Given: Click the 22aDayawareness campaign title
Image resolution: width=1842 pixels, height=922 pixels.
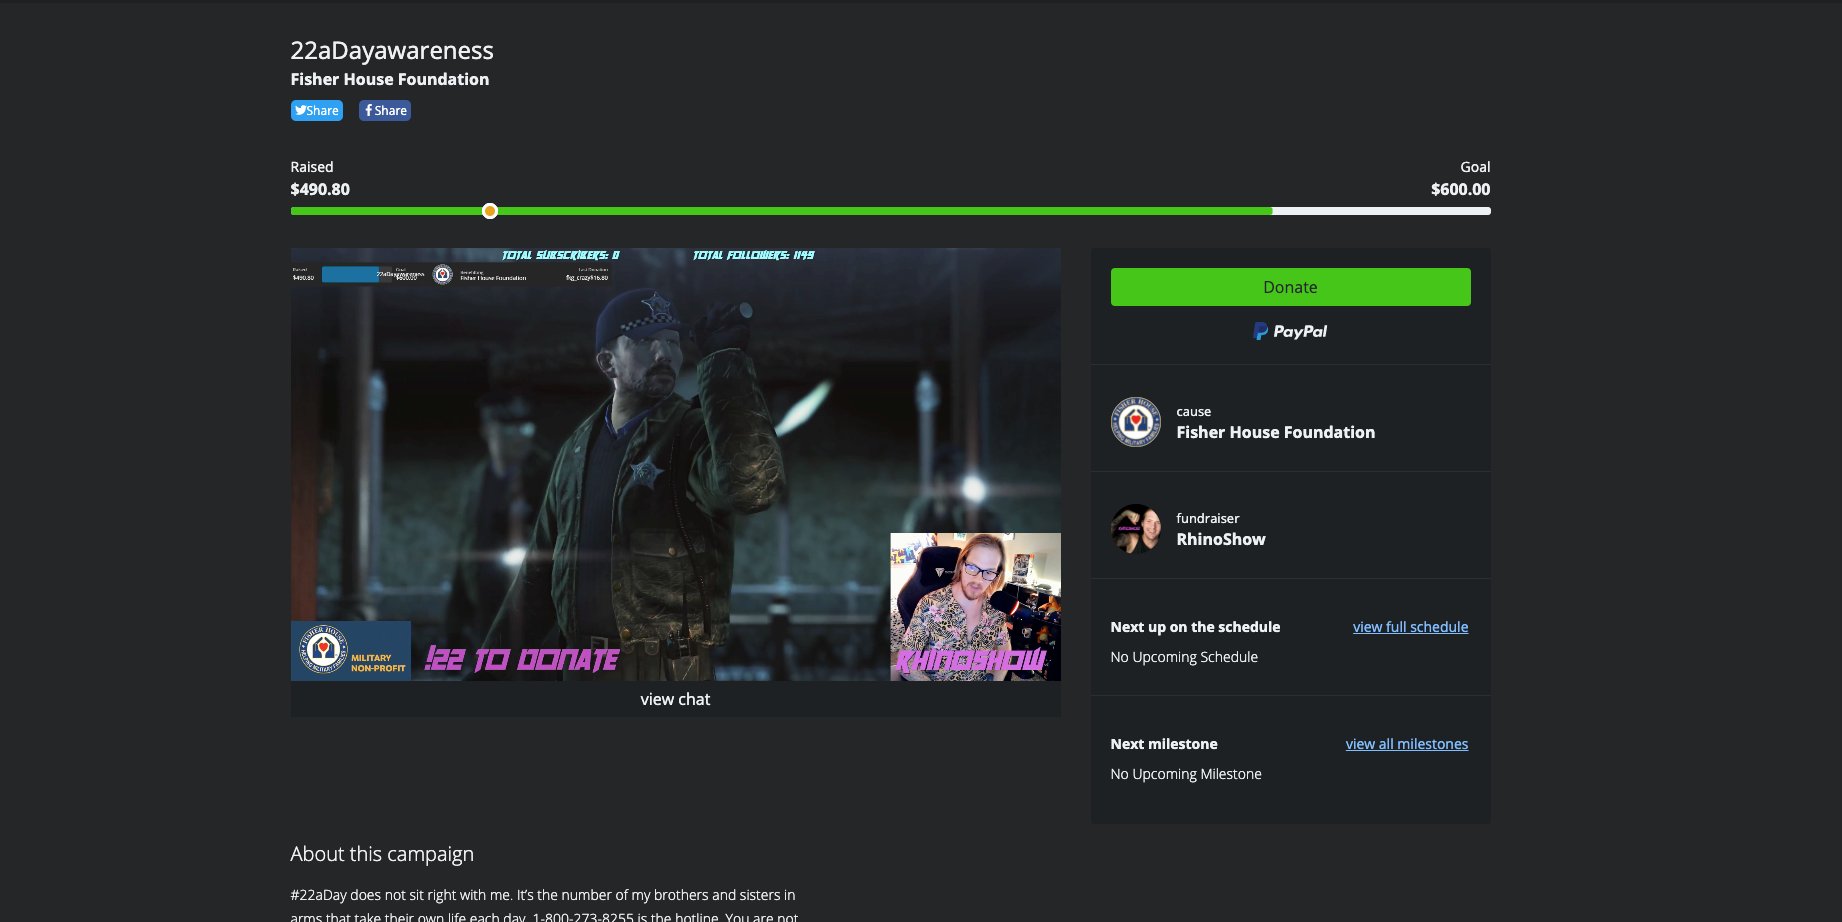Looking at the screenshot, I should tap(392, 51).
